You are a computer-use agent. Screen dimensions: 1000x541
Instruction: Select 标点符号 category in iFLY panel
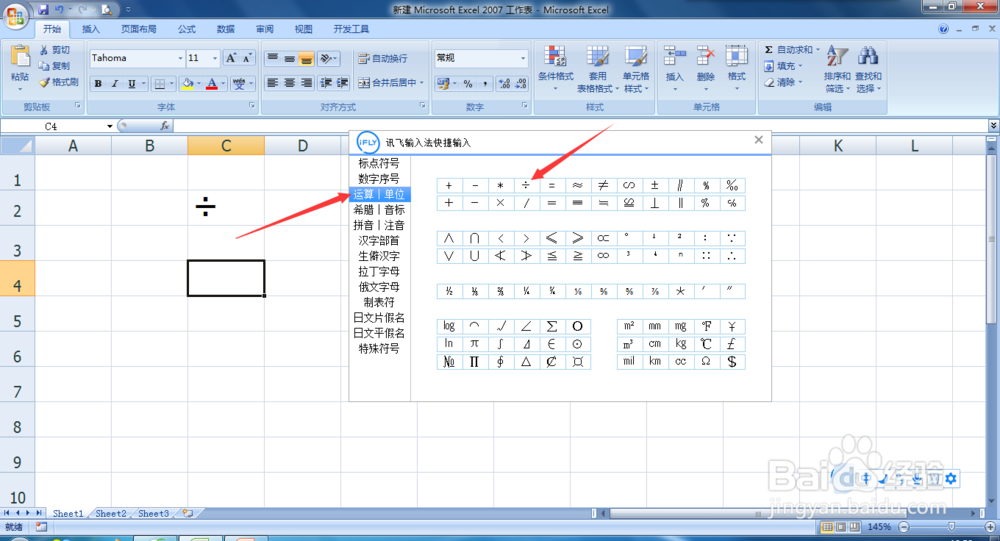pyautogui.click(x=379, y=163)
